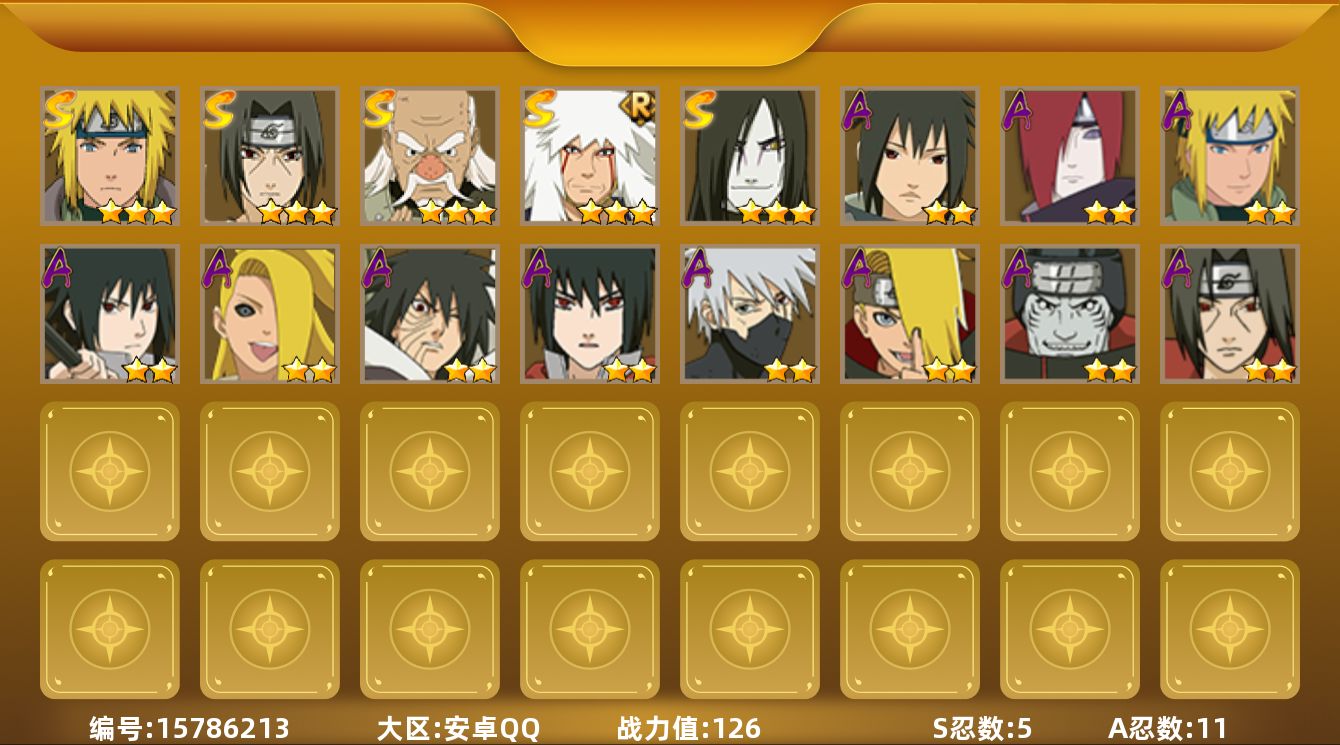1340x745 pixels.
Task: Open the bandaged-eye Danzo portrait
Action: 430,314
